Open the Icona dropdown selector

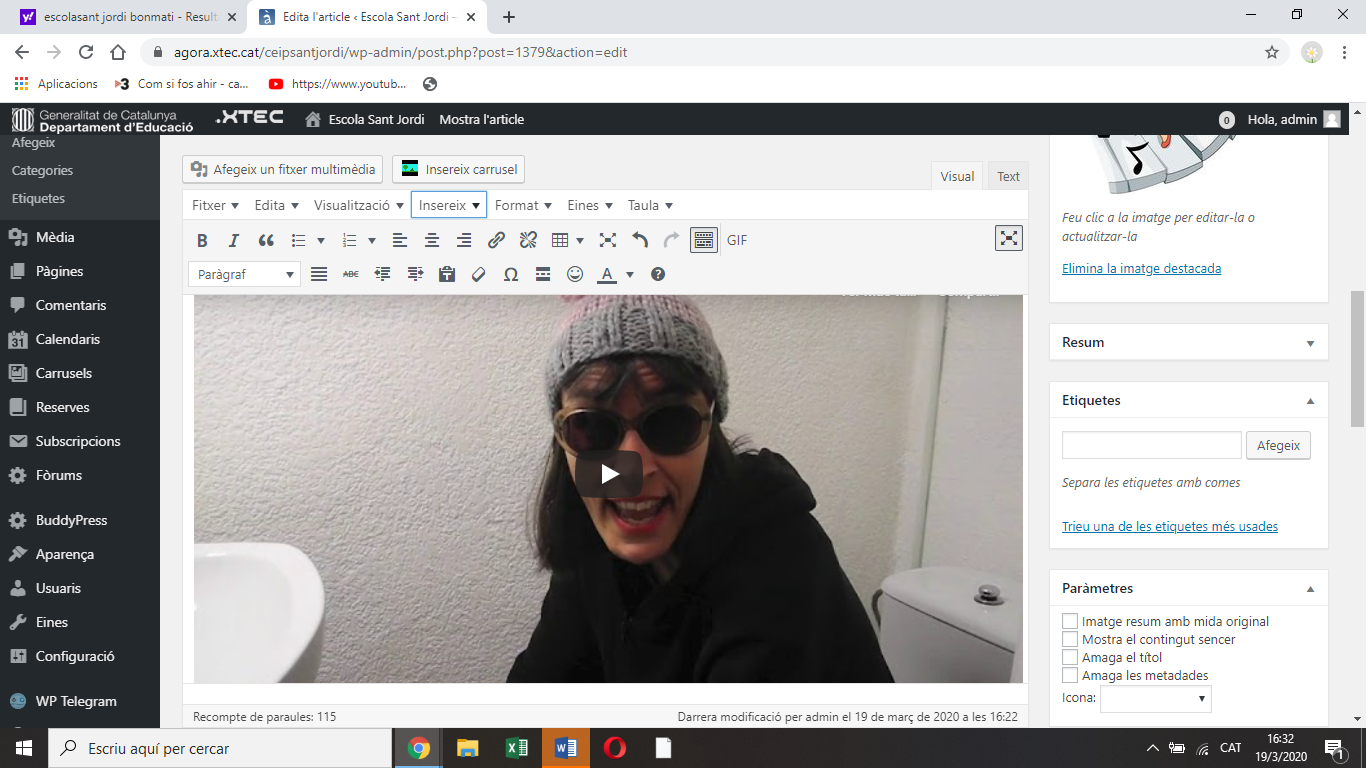1155,699
